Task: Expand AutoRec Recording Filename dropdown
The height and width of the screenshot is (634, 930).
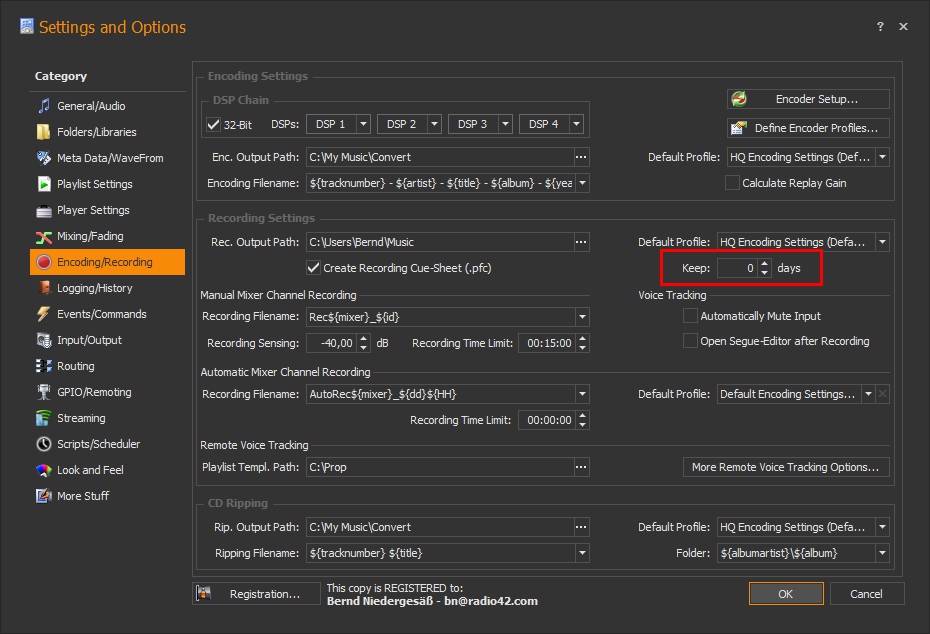Action: click(x=582, y=394)
